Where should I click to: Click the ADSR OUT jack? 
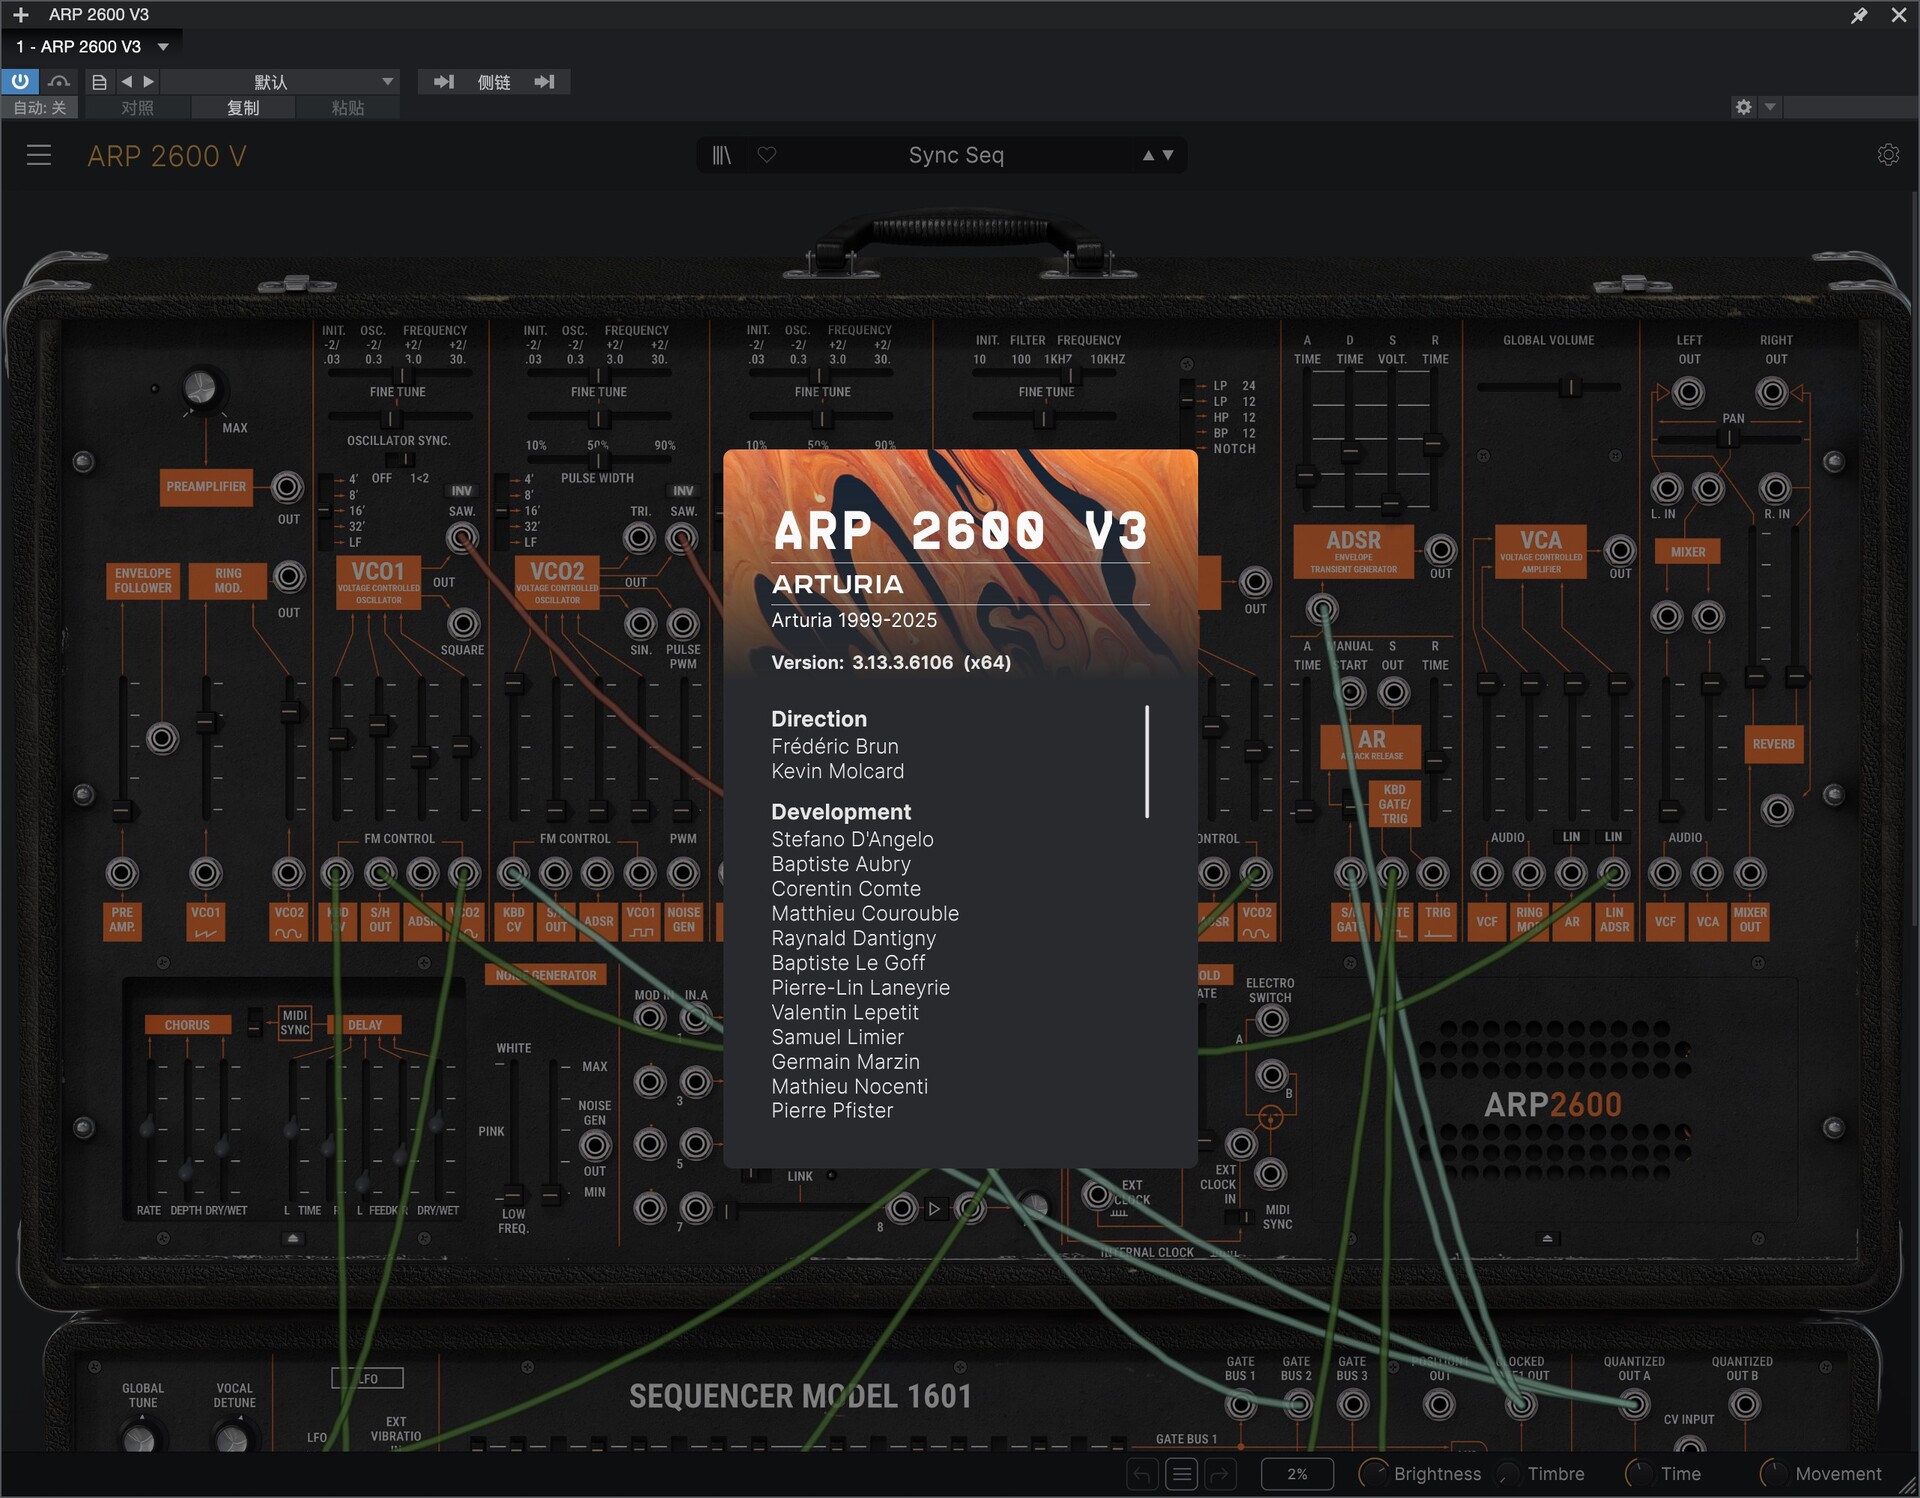pos(1441,550)
